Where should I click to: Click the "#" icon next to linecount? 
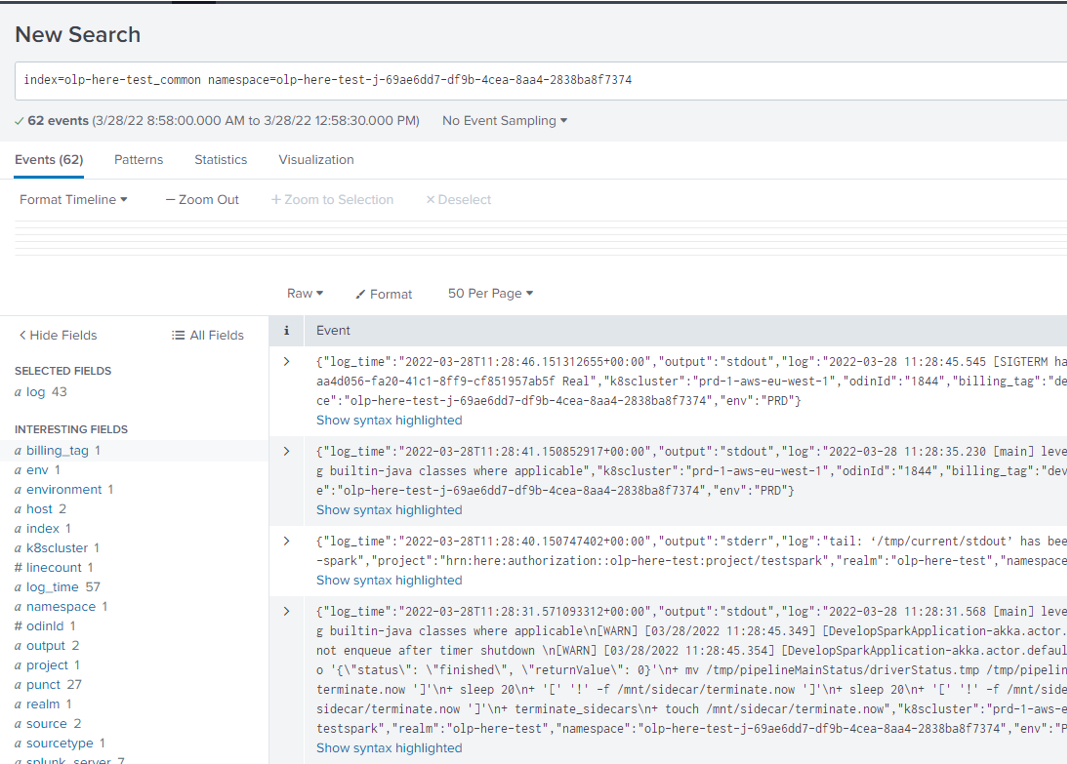(18, 567)
